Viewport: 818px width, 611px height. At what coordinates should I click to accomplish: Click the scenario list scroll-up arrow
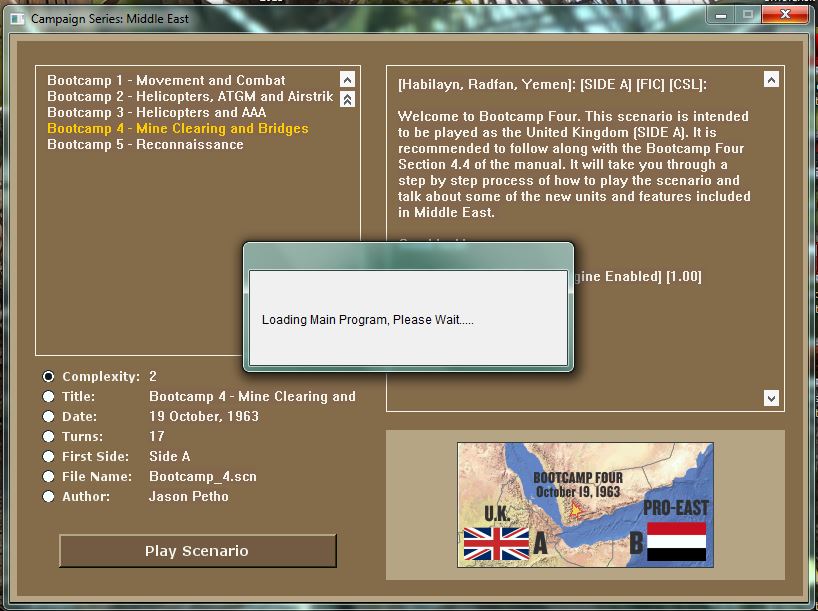coord(348,78)
